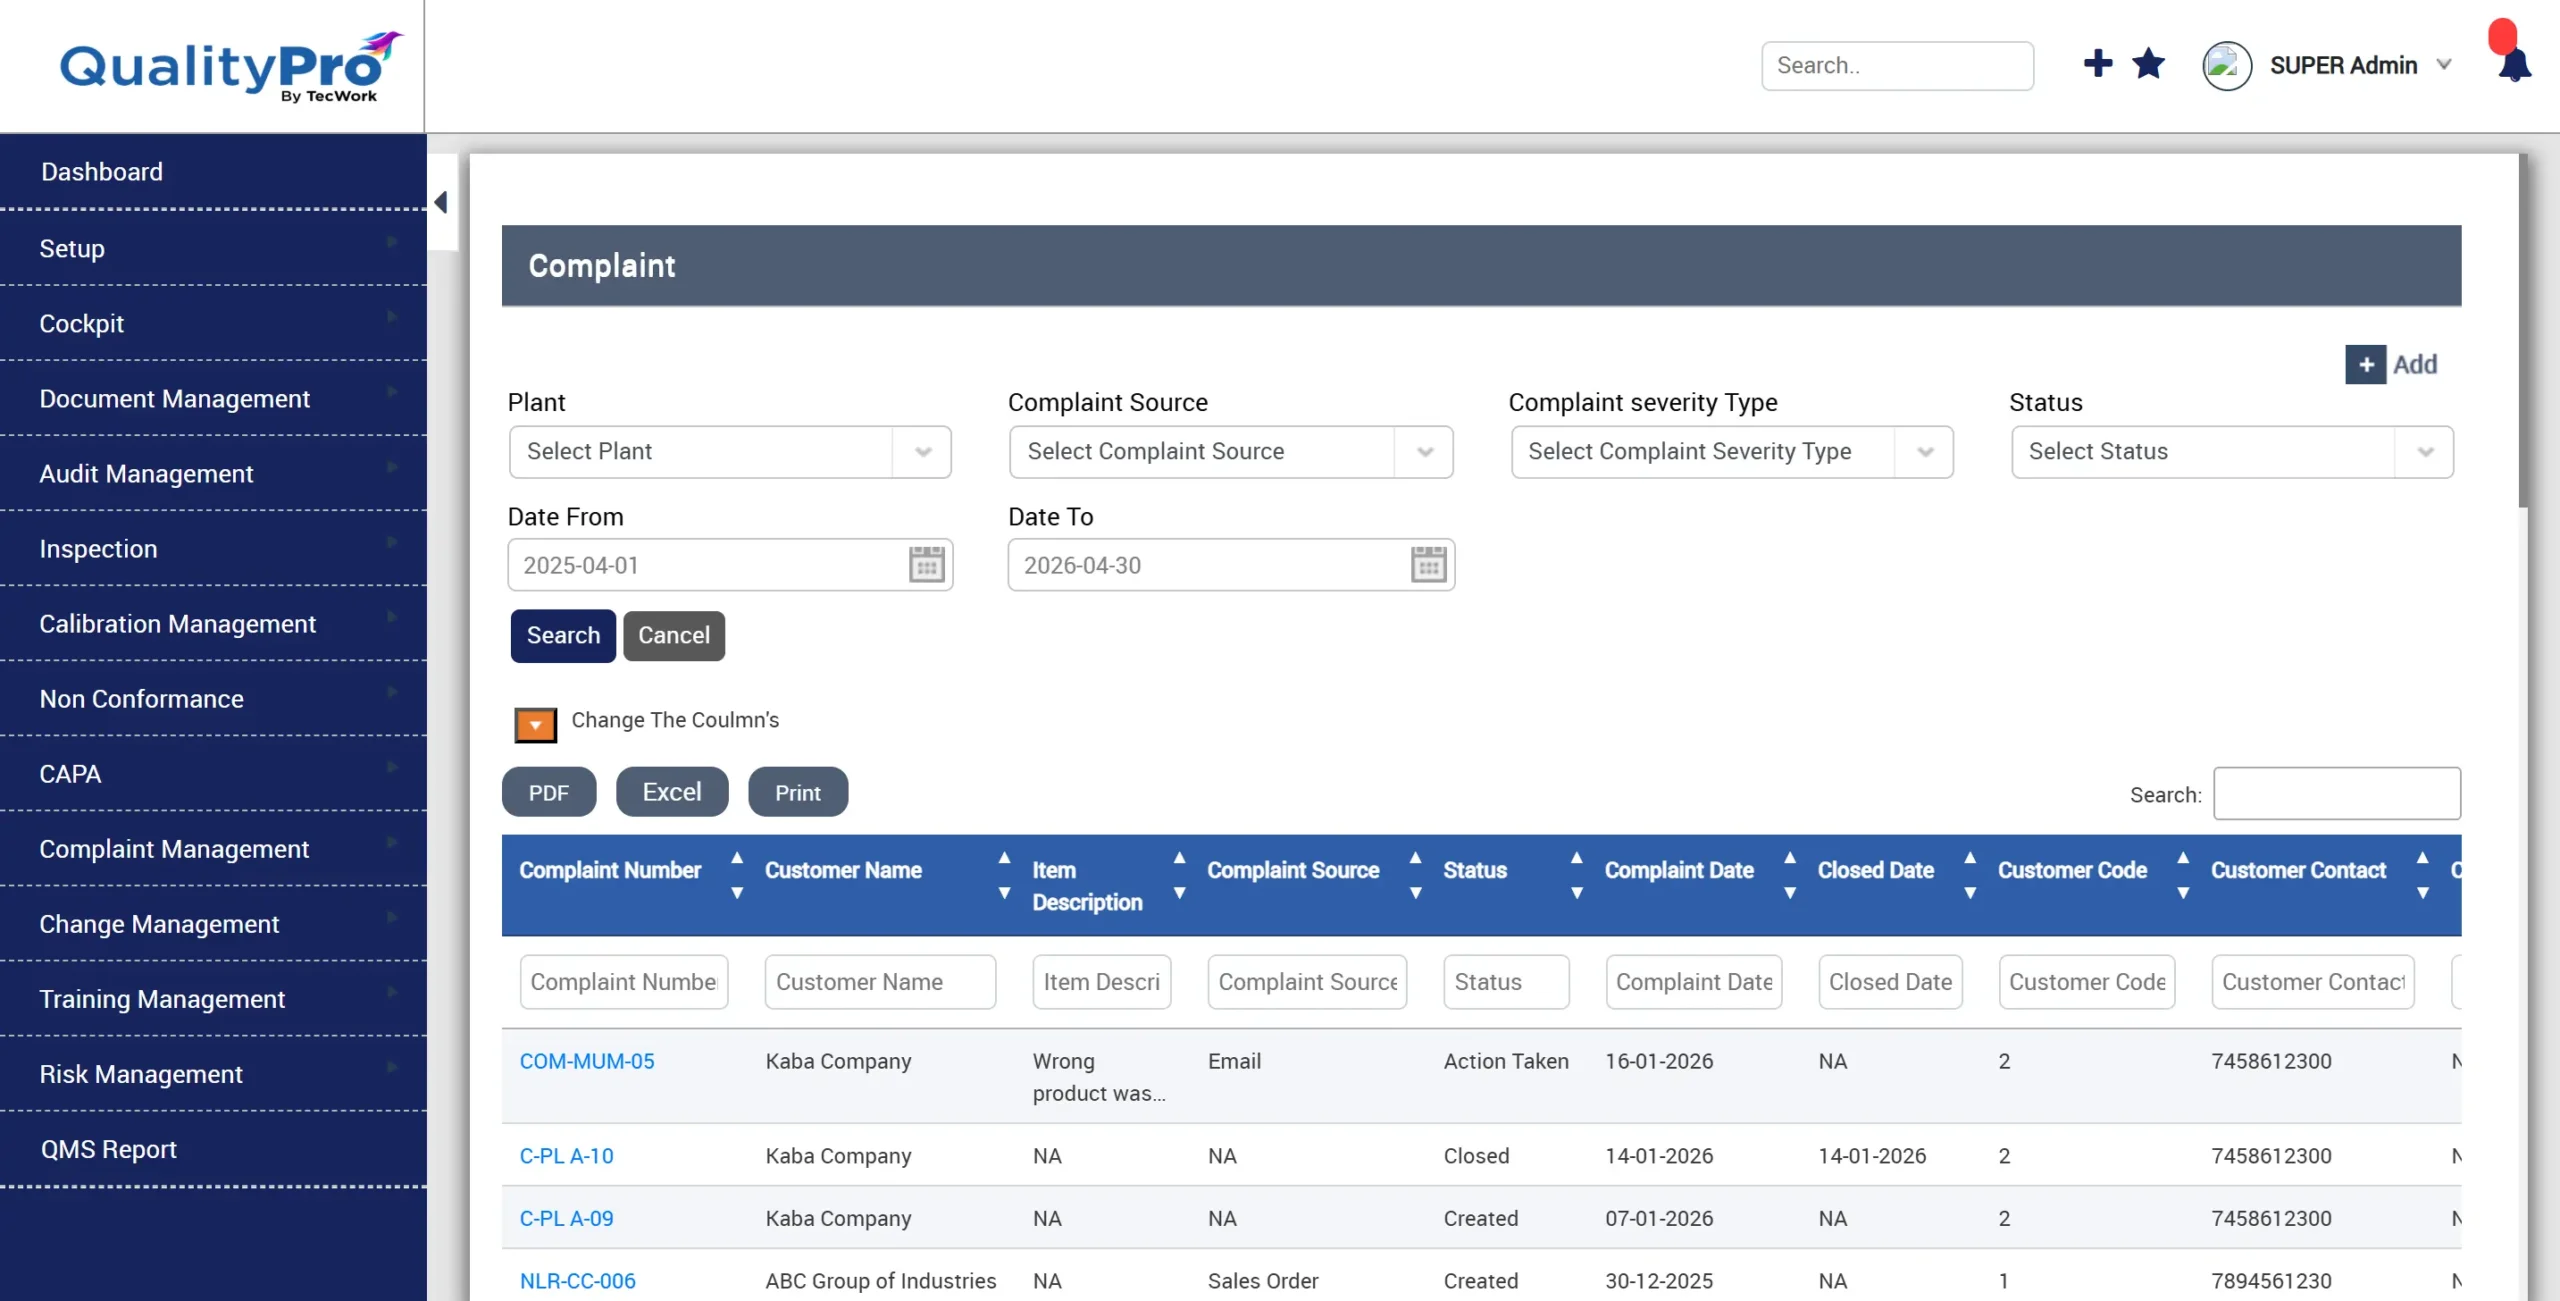Focus the top global Search field
Image resolution: width=2560 pixels, height=1301 pixels.
pyautogui.click(x=1897, y=65)
